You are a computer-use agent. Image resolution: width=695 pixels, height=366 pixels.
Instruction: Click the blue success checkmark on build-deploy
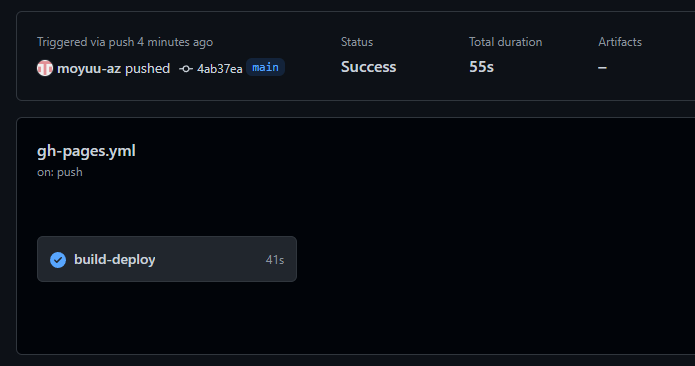click(58, 260)
